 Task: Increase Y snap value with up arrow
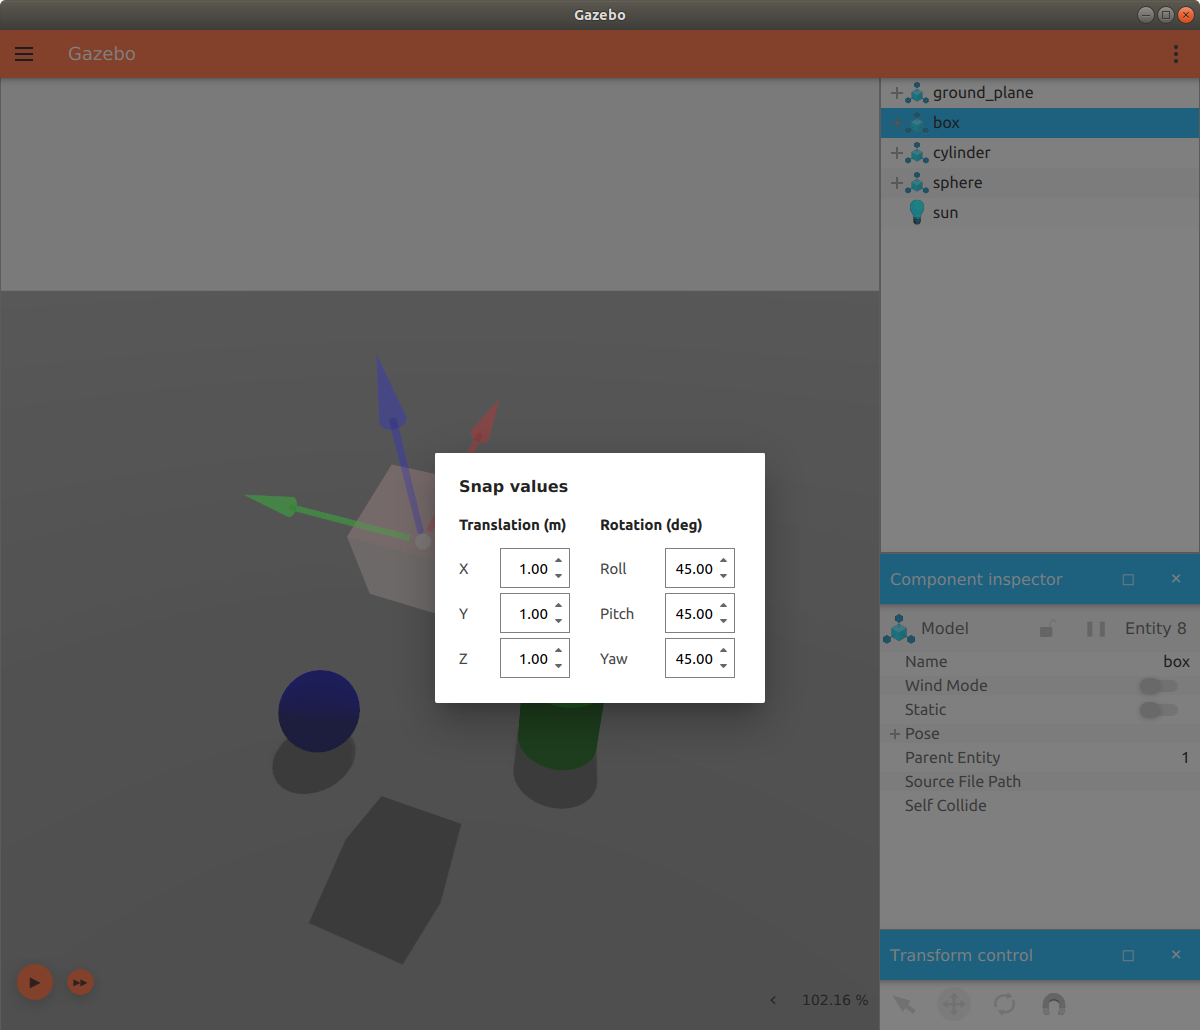[559, 605]
